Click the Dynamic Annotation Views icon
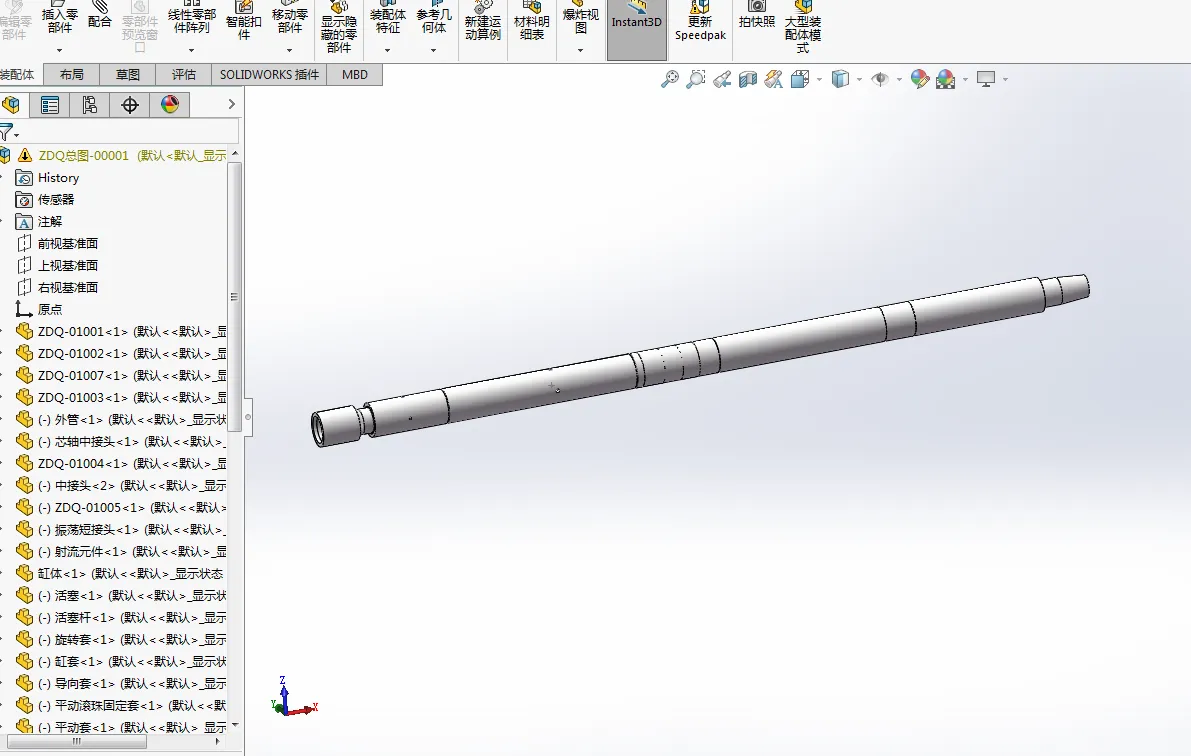The height and width of the screenshot is (756, 1191). [773, 79]
